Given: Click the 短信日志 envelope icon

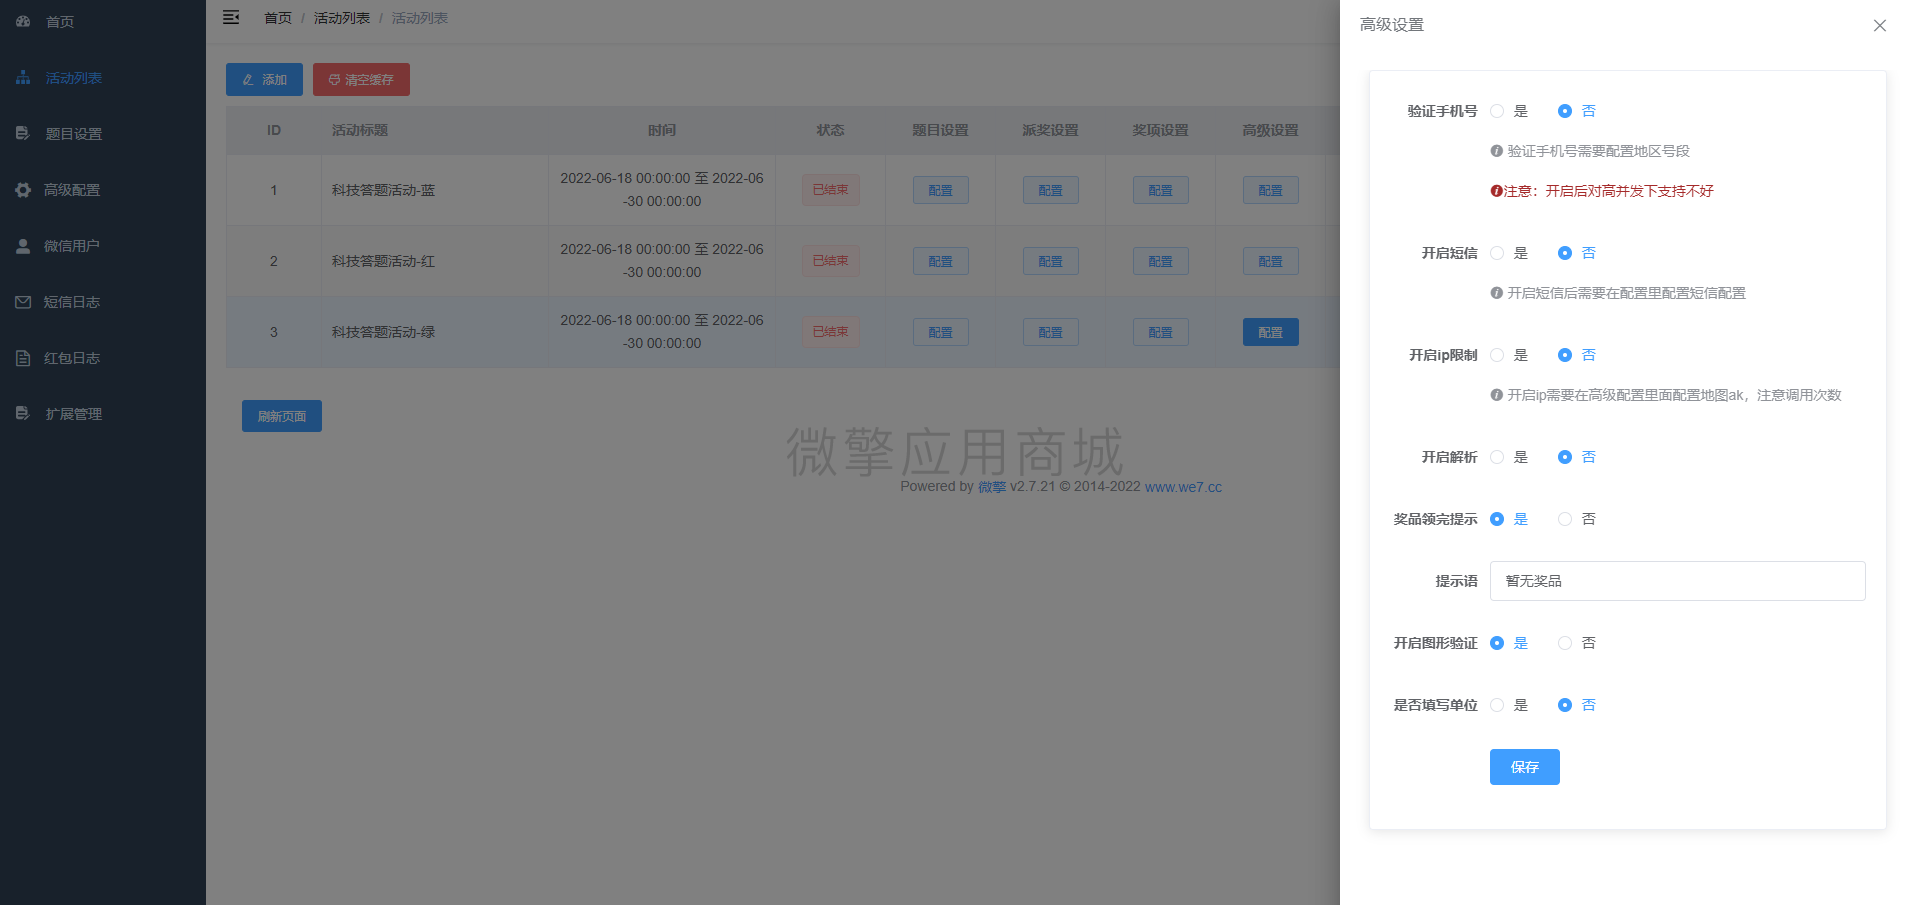Looking at the screenshot, I should click(x=23, y=301).
